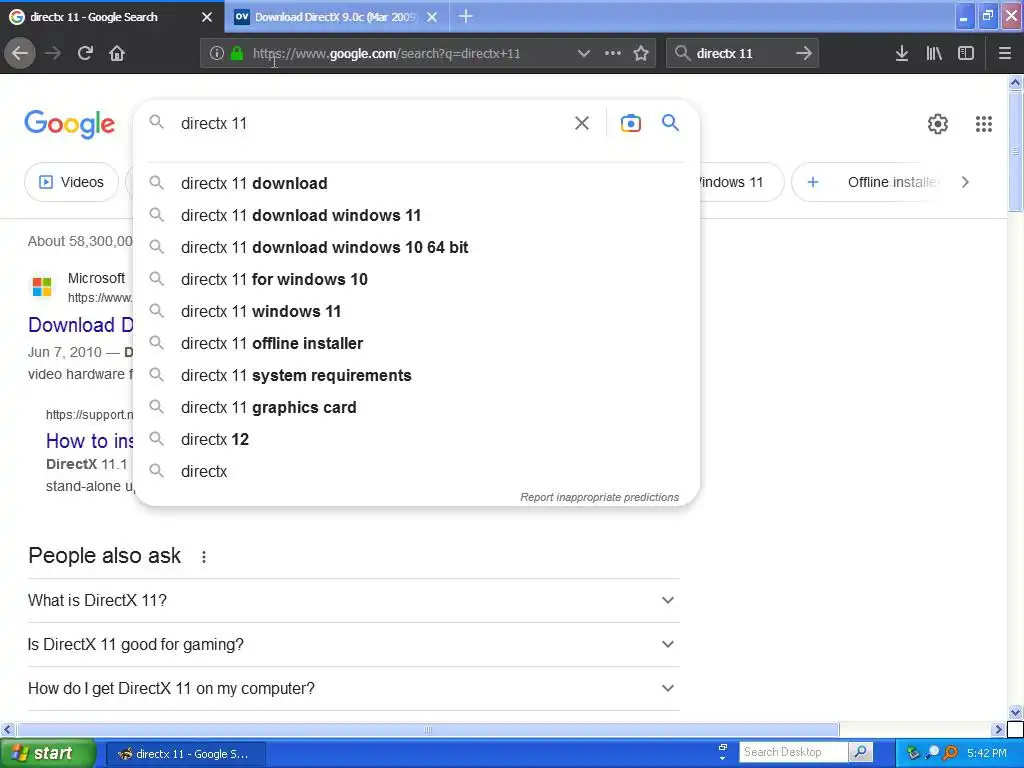The height and width of the screenshot is (768, 1024).
Task: Click the green padlock security icon
Action: (236, 54)
